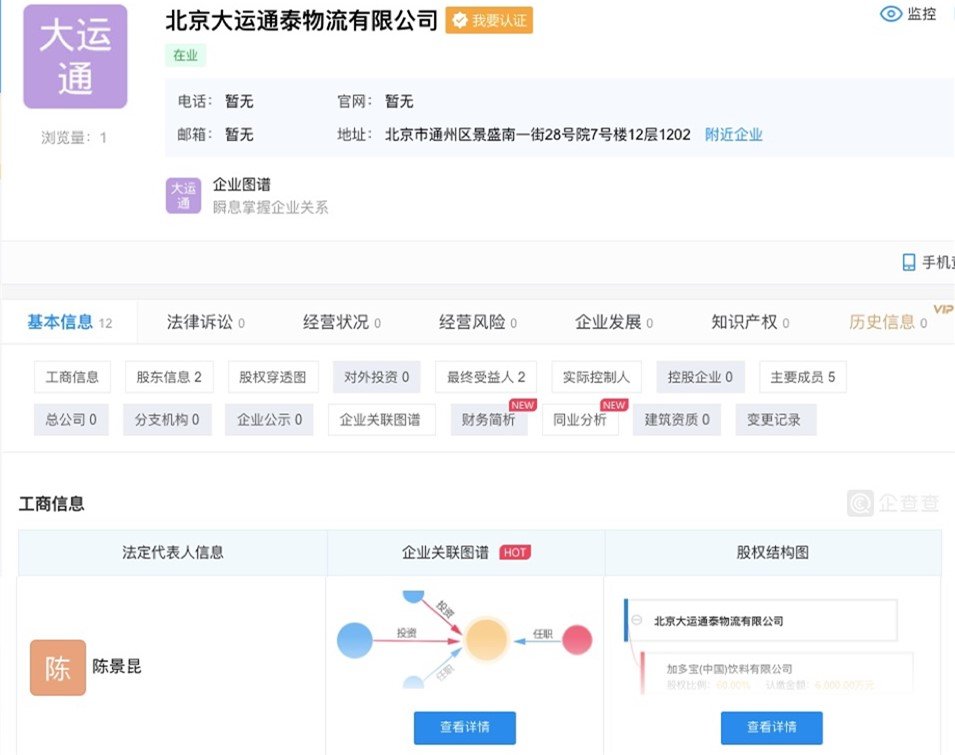Click the 法定代表人信息 column header
955x755 pixels.
tap(173, 552)
